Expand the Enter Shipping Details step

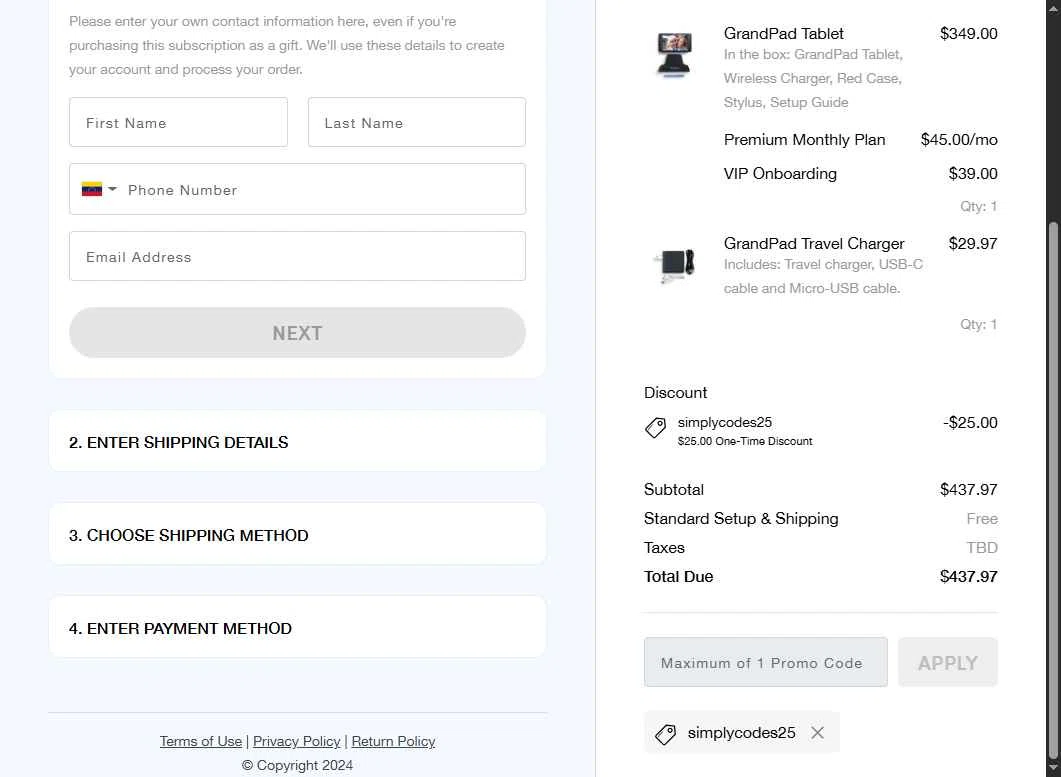(x=297, y=442)
